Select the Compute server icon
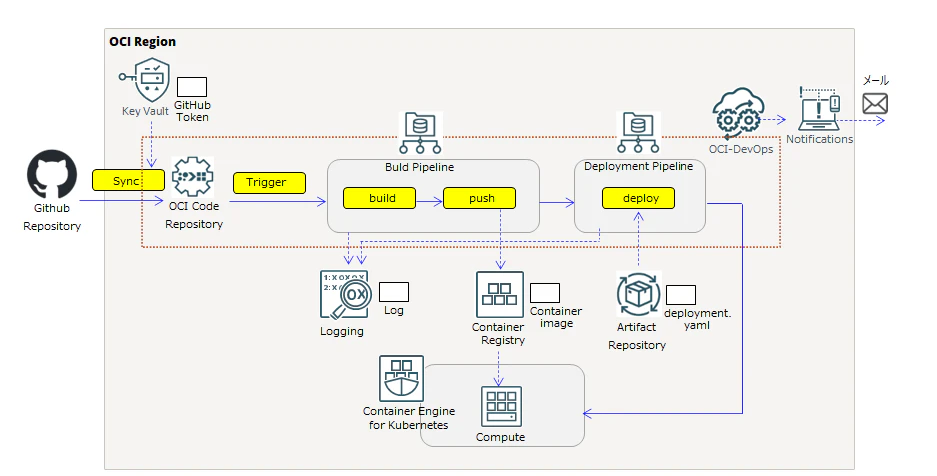This screenshot has height=476, width=937. coord(501,407)
